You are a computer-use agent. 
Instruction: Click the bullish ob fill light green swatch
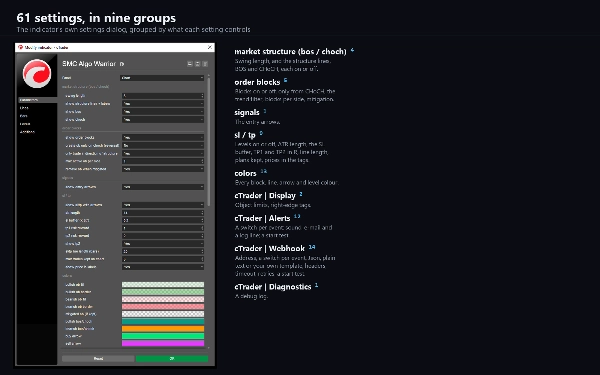pos(163,284)
